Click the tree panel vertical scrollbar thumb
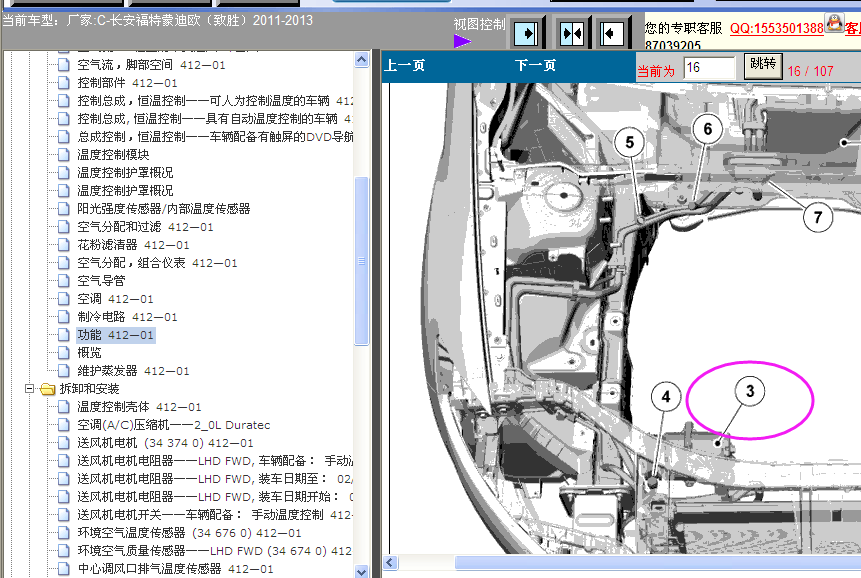 pos(361,261)
